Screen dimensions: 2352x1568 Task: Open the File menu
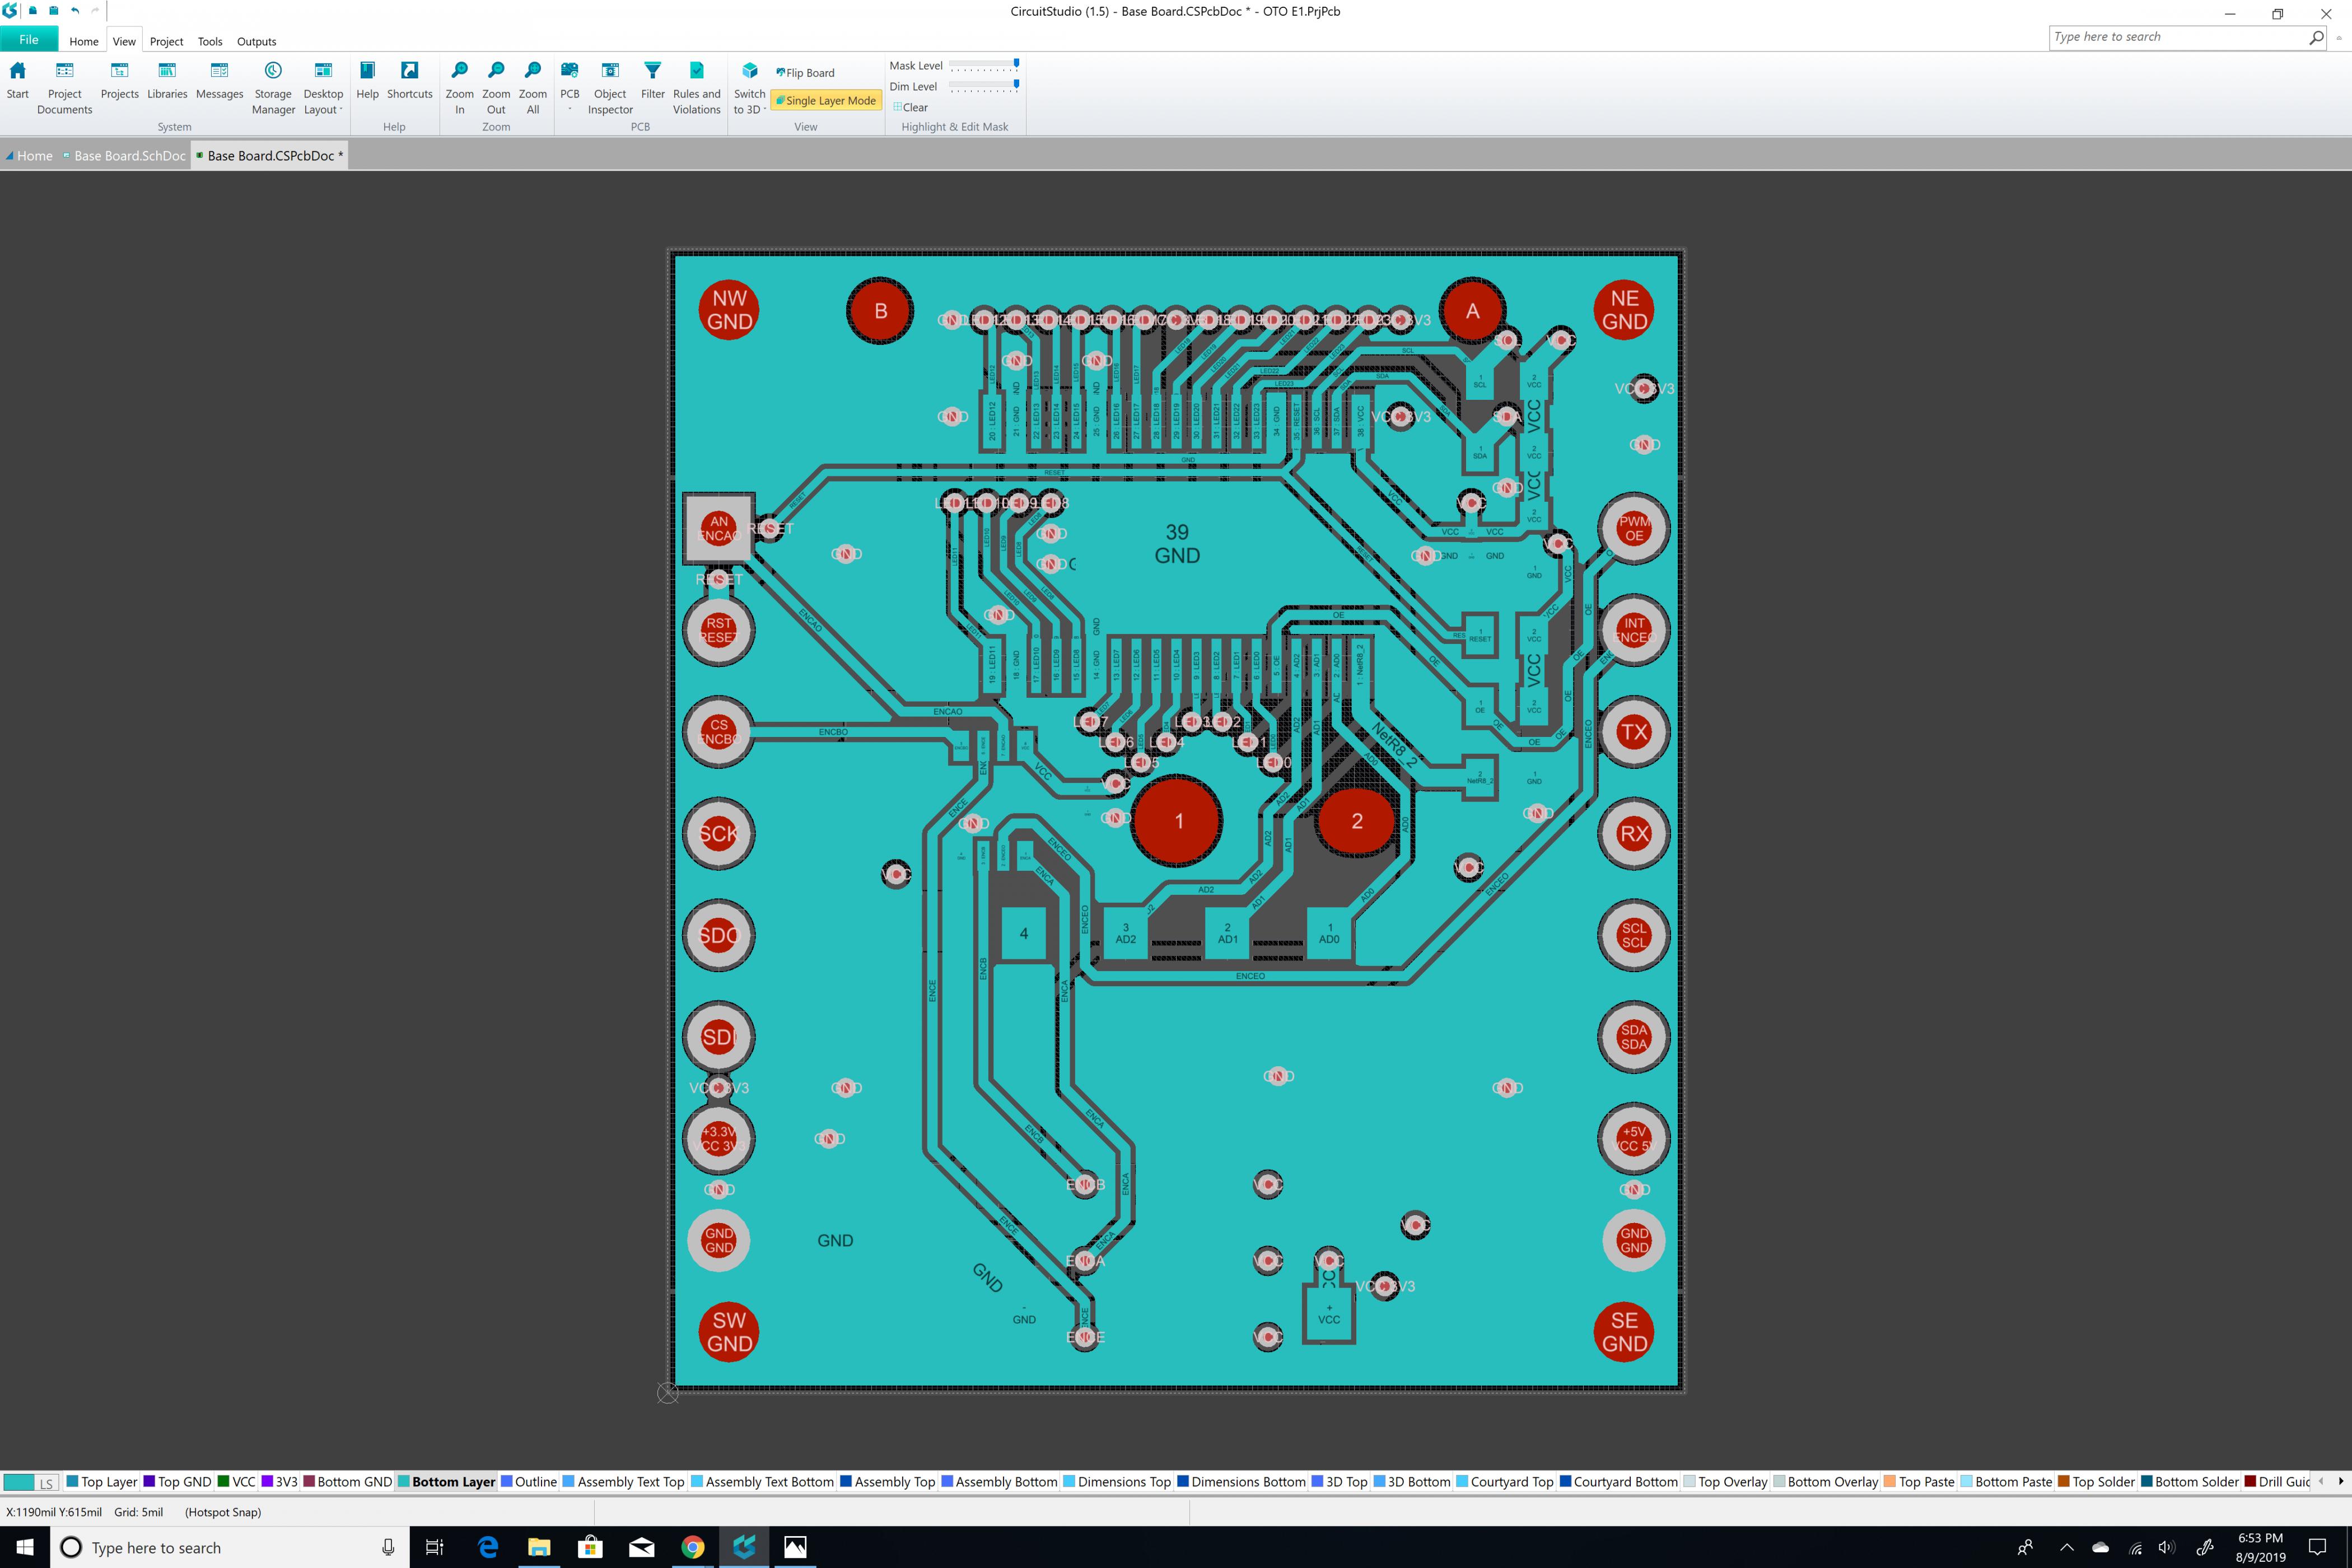(x=29, y=40)
